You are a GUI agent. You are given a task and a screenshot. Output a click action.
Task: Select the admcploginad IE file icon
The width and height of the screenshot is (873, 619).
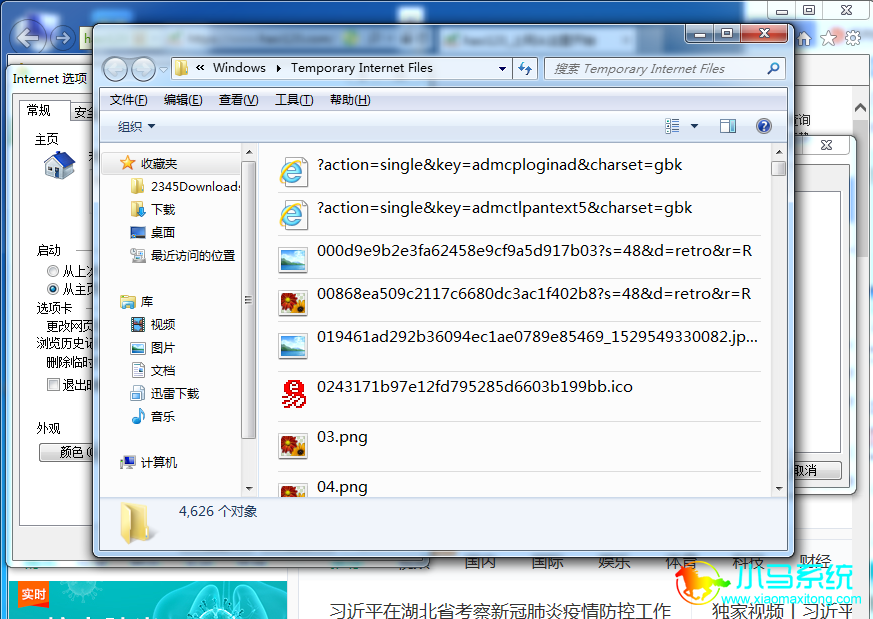point(293,172)
